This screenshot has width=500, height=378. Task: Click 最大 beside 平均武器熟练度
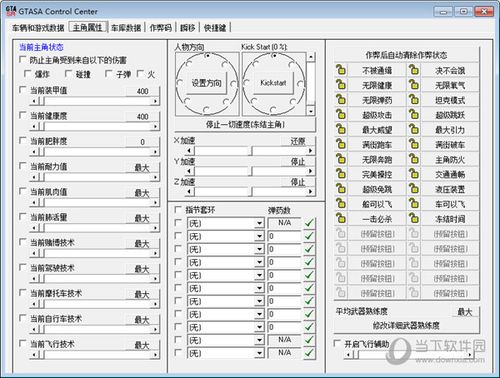(465, 312)
